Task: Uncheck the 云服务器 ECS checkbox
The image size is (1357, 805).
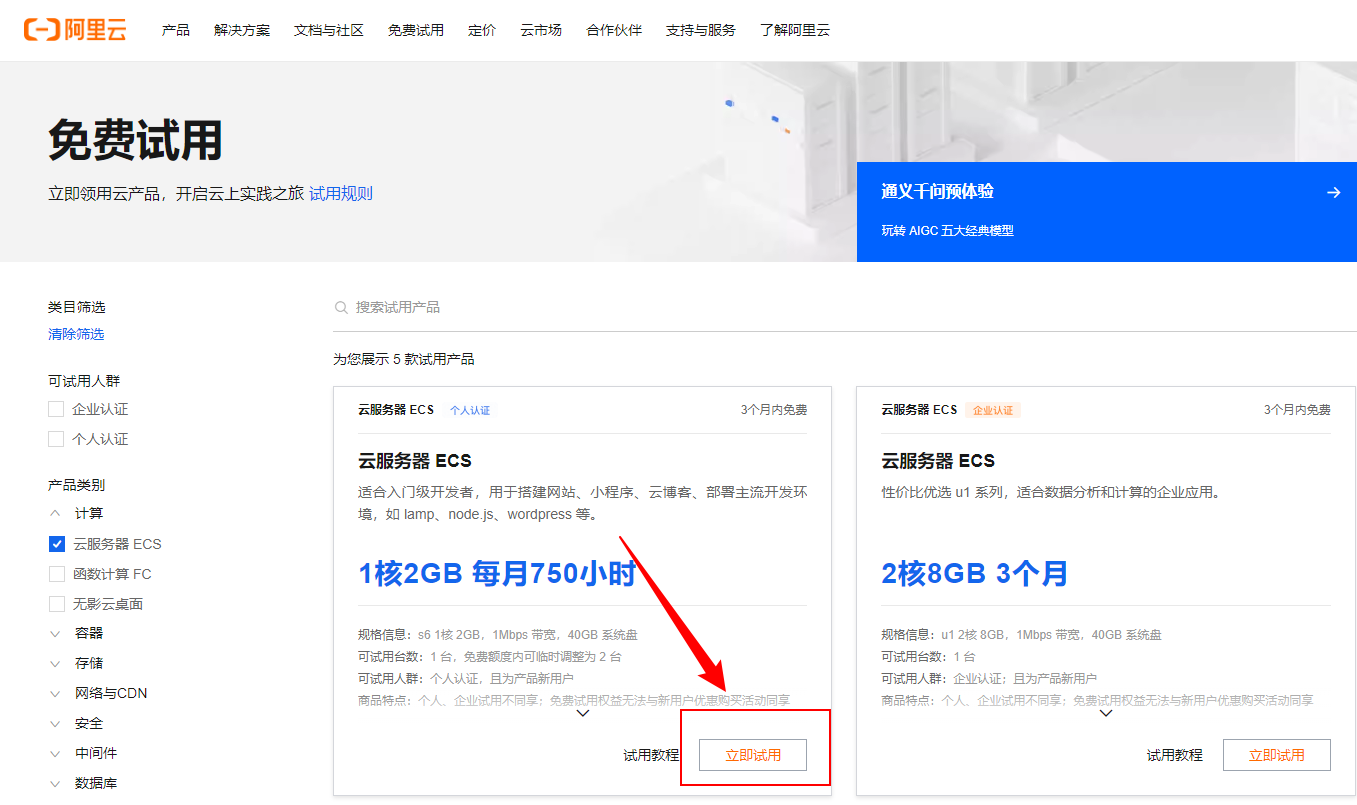Action: pos(55,543)
